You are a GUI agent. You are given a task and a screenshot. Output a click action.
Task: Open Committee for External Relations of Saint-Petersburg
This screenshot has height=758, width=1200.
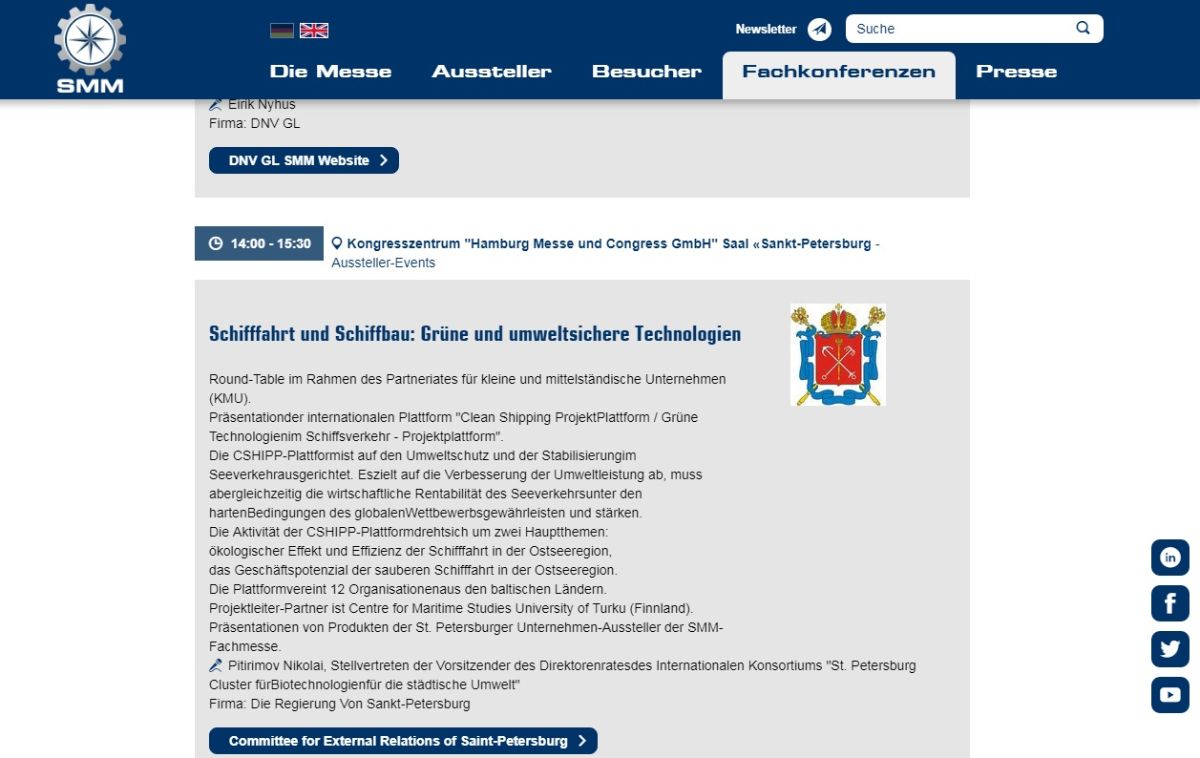(403, 741)
